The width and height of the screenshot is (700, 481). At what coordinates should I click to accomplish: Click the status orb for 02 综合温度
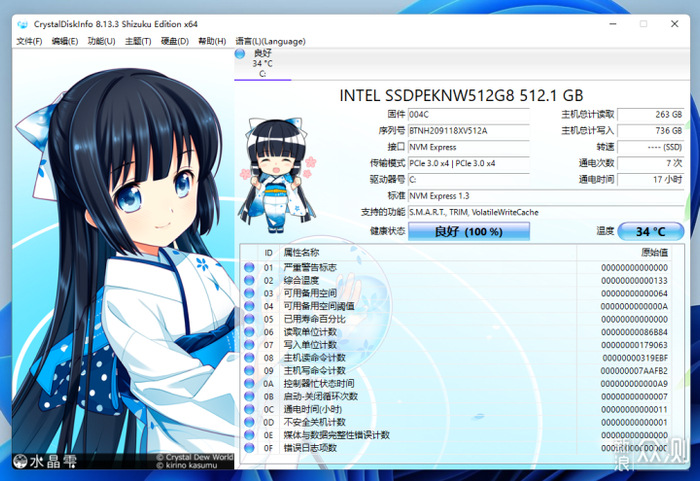pos(249,280)
